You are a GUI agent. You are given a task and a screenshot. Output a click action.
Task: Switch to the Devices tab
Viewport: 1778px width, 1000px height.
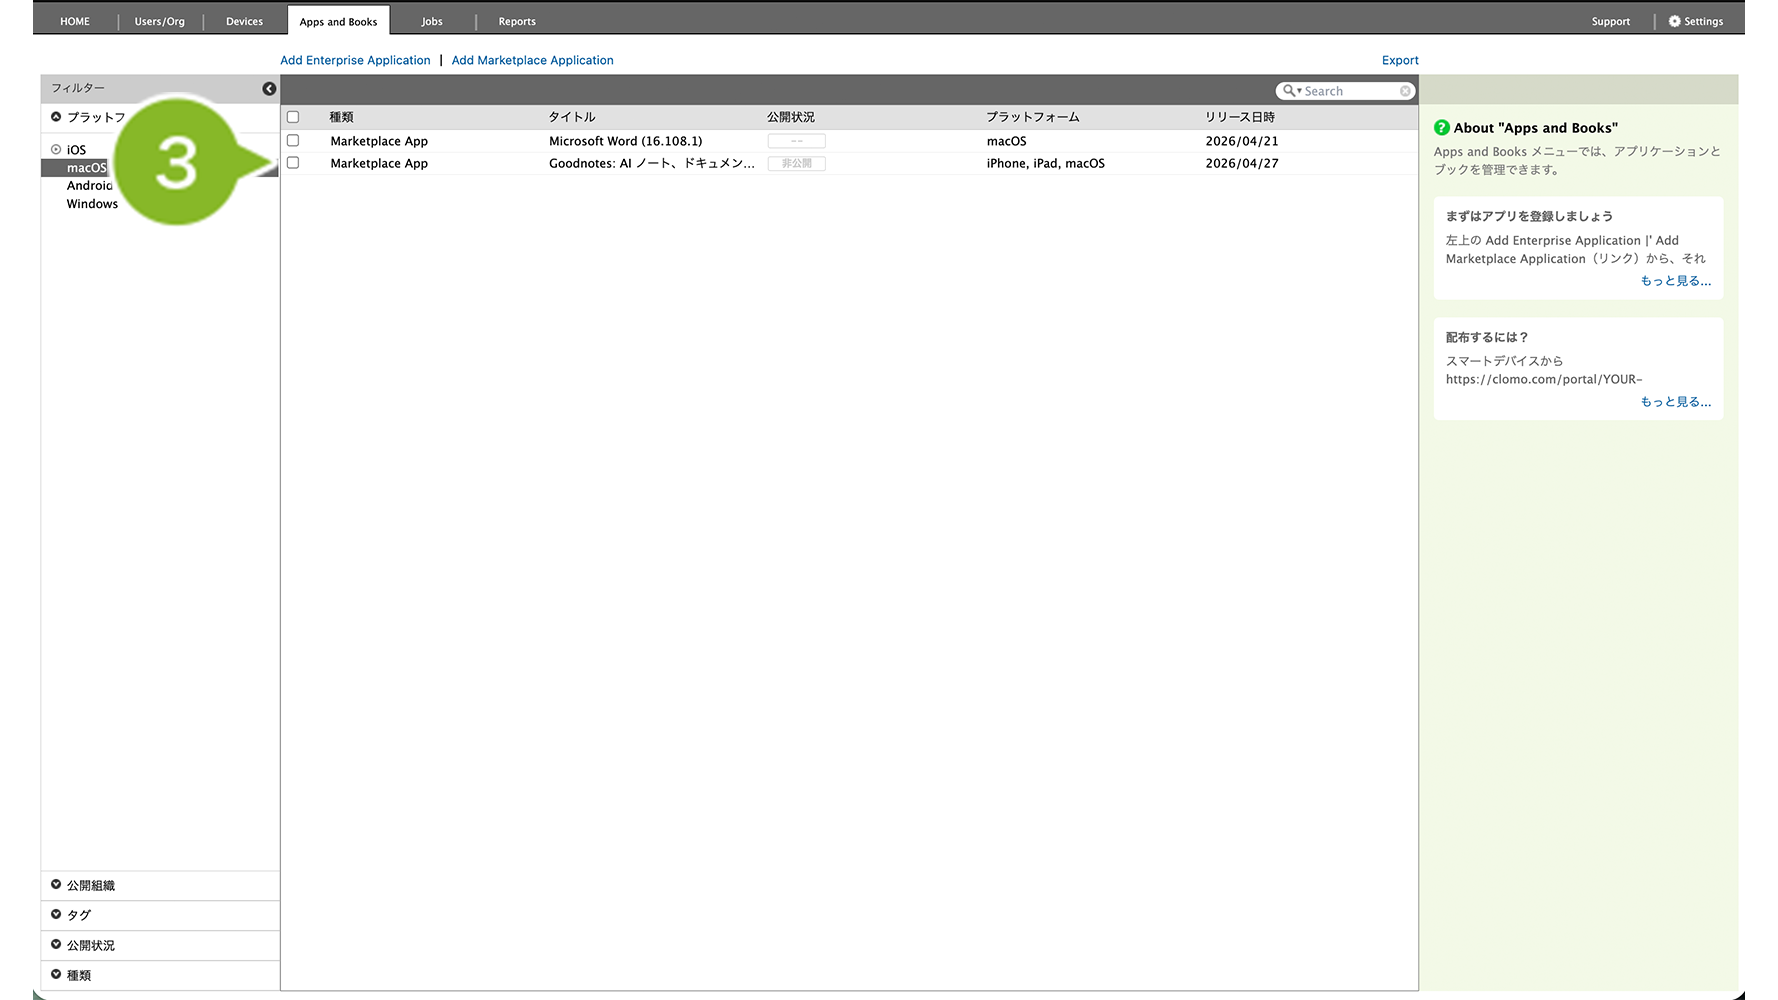coord(244,21)
